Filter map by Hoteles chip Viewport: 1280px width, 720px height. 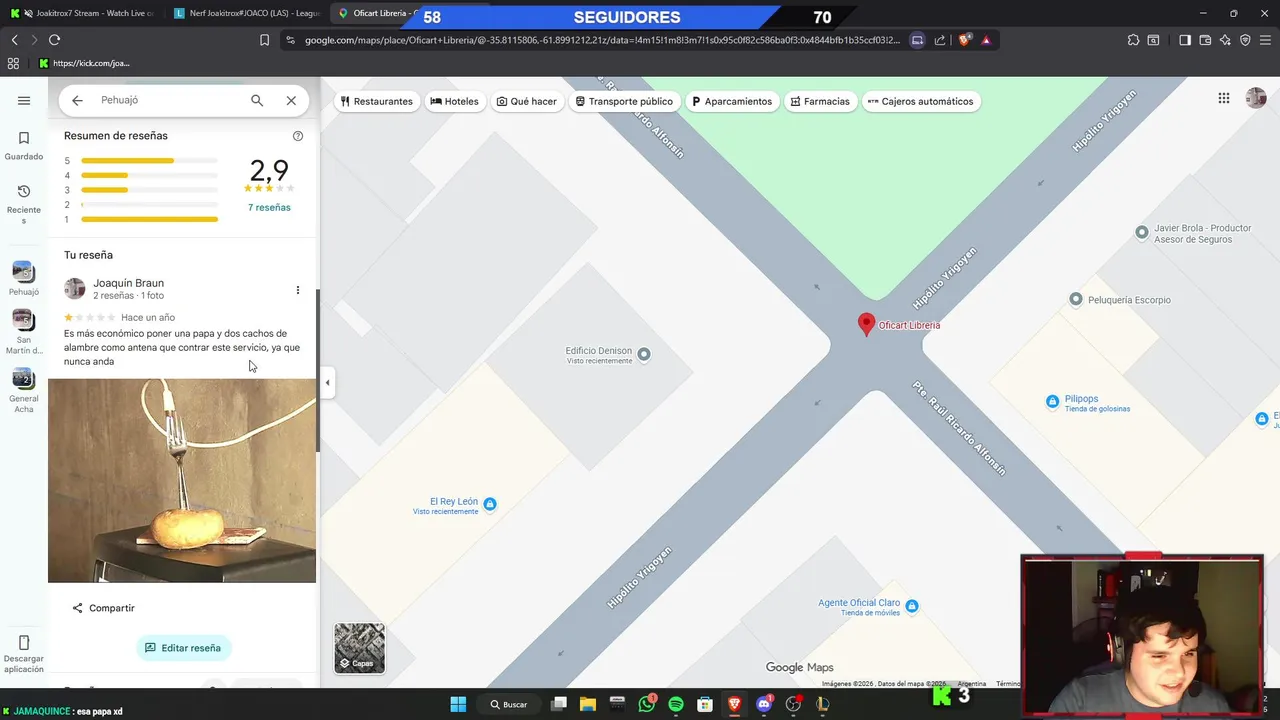click(x=454, y=101)
